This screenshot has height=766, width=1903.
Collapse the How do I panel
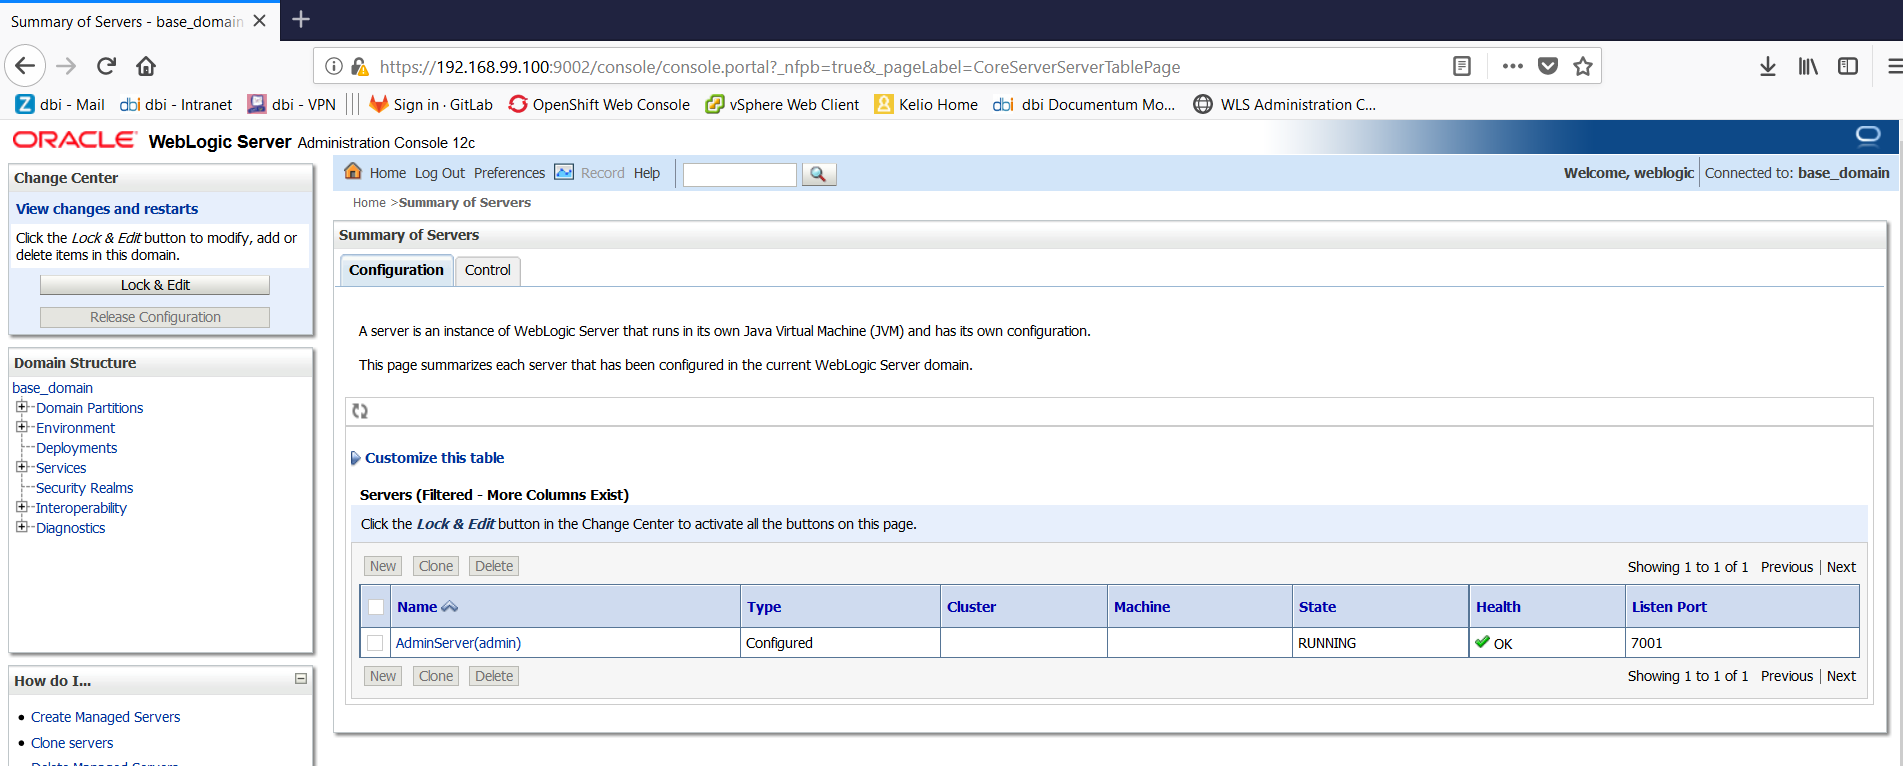pyautogui.click(x=301, y=679)
